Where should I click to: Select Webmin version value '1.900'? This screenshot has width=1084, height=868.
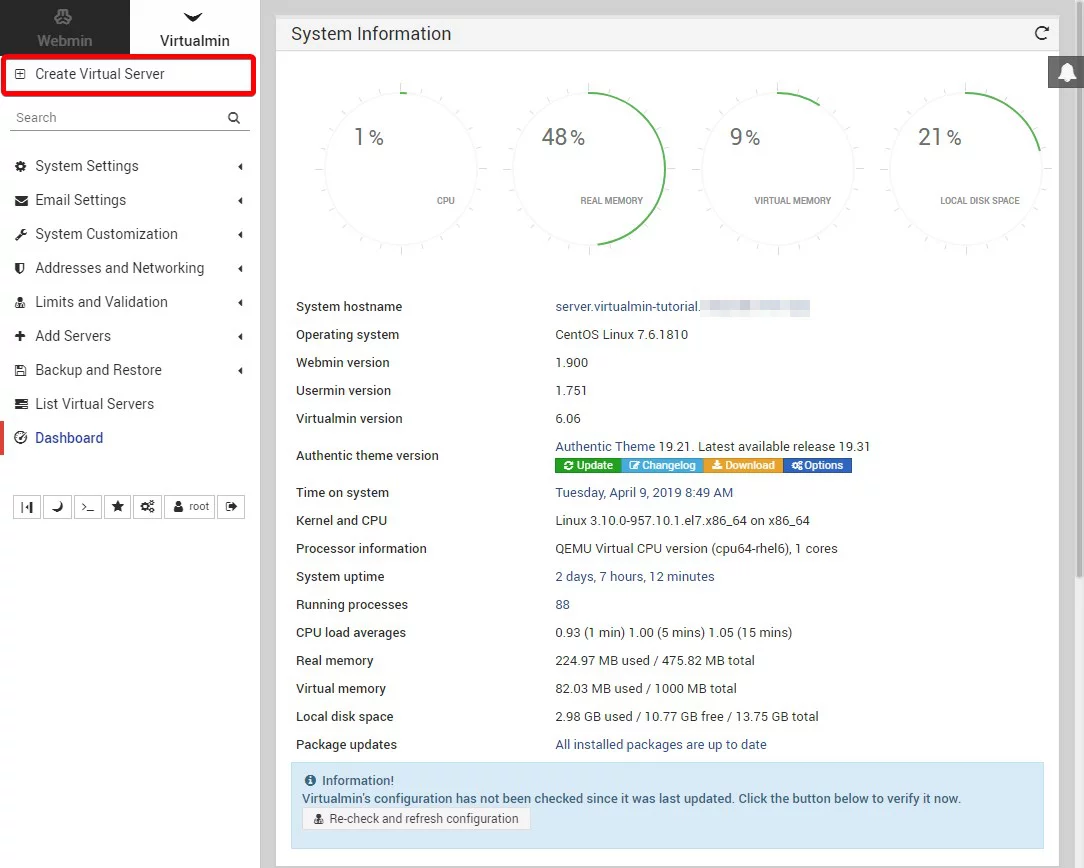(x=572, y=363)
